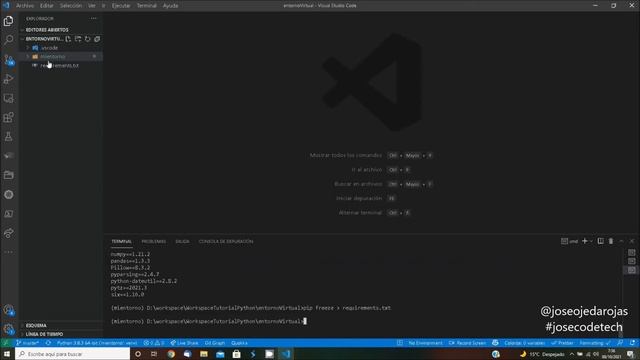Open the Project Manager folder view

pos(9,175)
